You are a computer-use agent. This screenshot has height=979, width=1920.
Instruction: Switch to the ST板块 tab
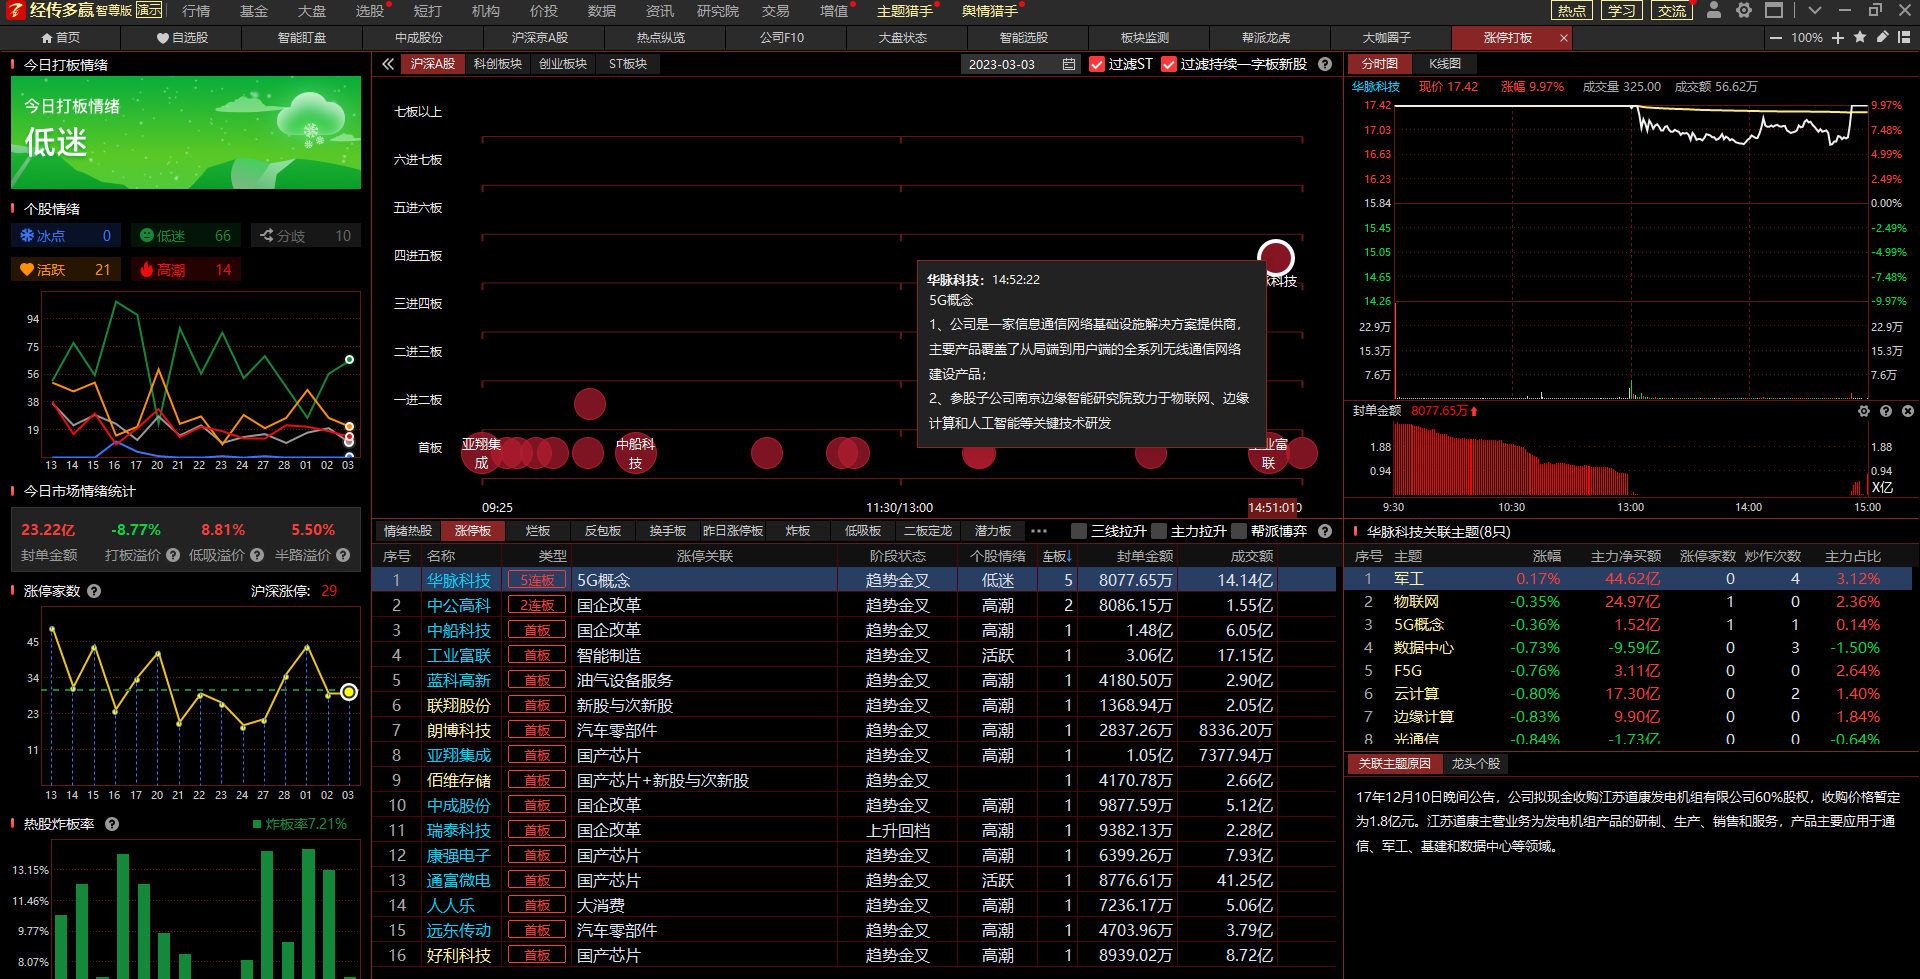pos(628,64)
